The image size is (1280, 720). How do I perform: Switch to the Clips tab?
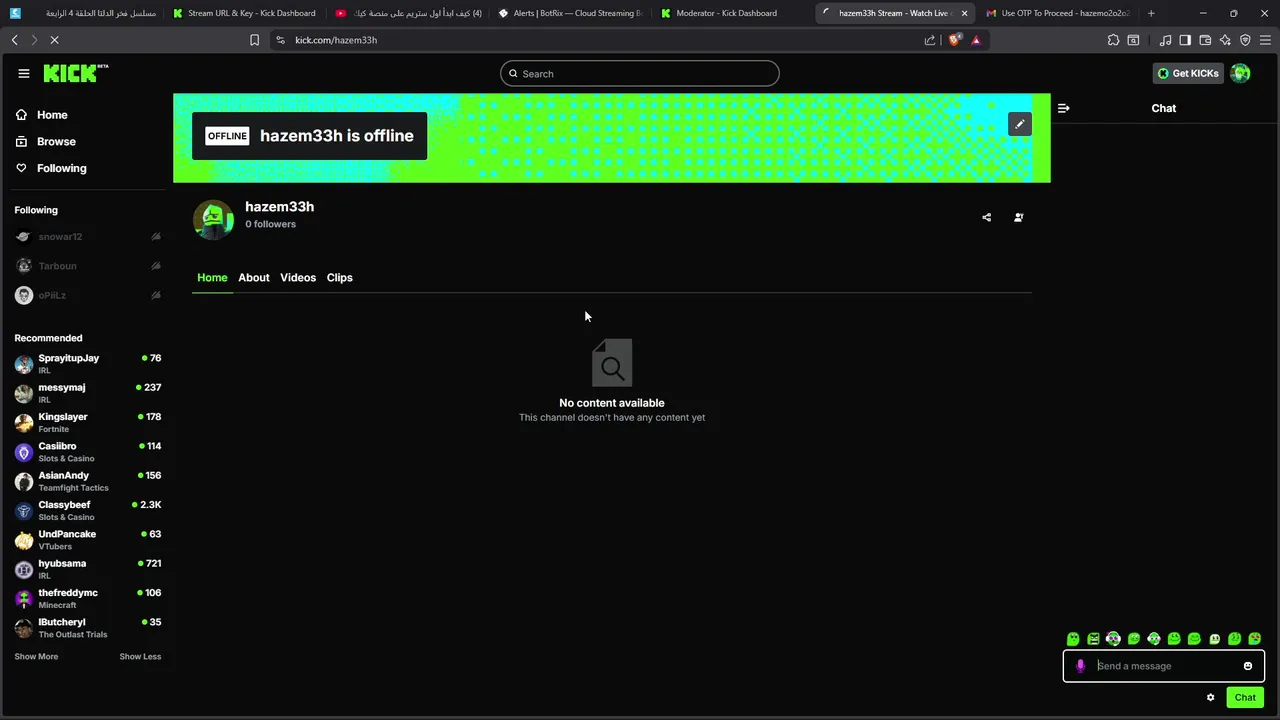[x=340, y=278]
